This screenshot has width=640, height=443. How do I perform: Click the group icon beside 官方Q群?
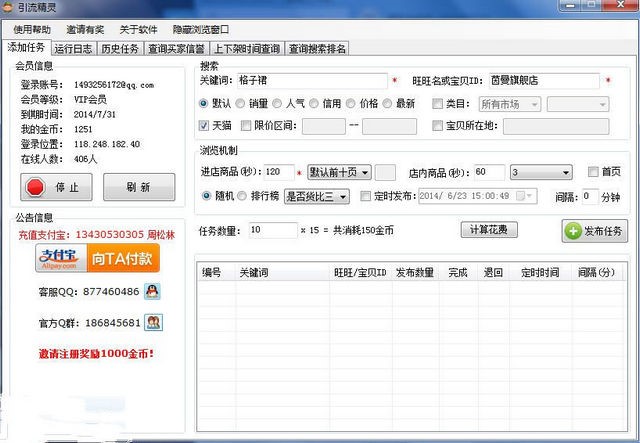pos(154,323)
